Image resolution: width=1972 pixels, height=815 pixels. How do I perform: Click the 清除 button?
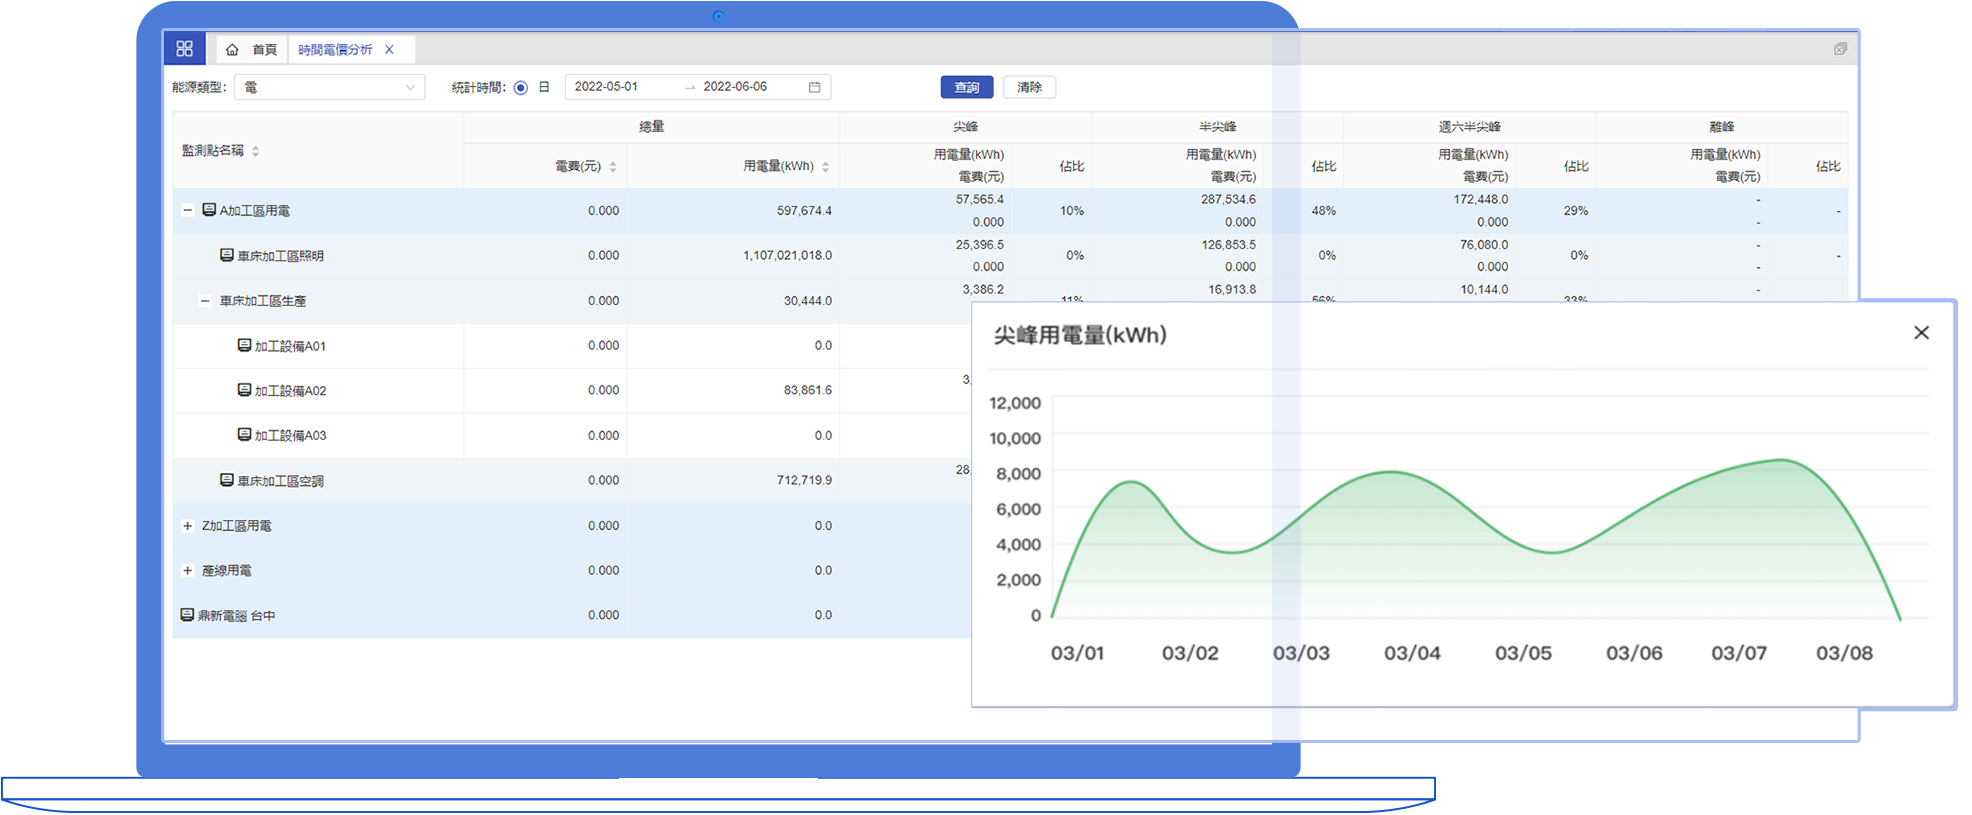click(1029, 88)
